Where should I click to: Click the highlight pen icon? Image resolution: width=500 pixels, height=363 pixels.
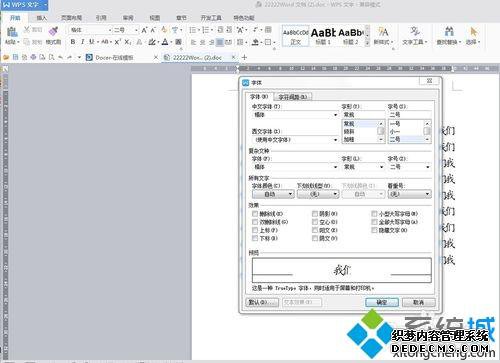152,42
